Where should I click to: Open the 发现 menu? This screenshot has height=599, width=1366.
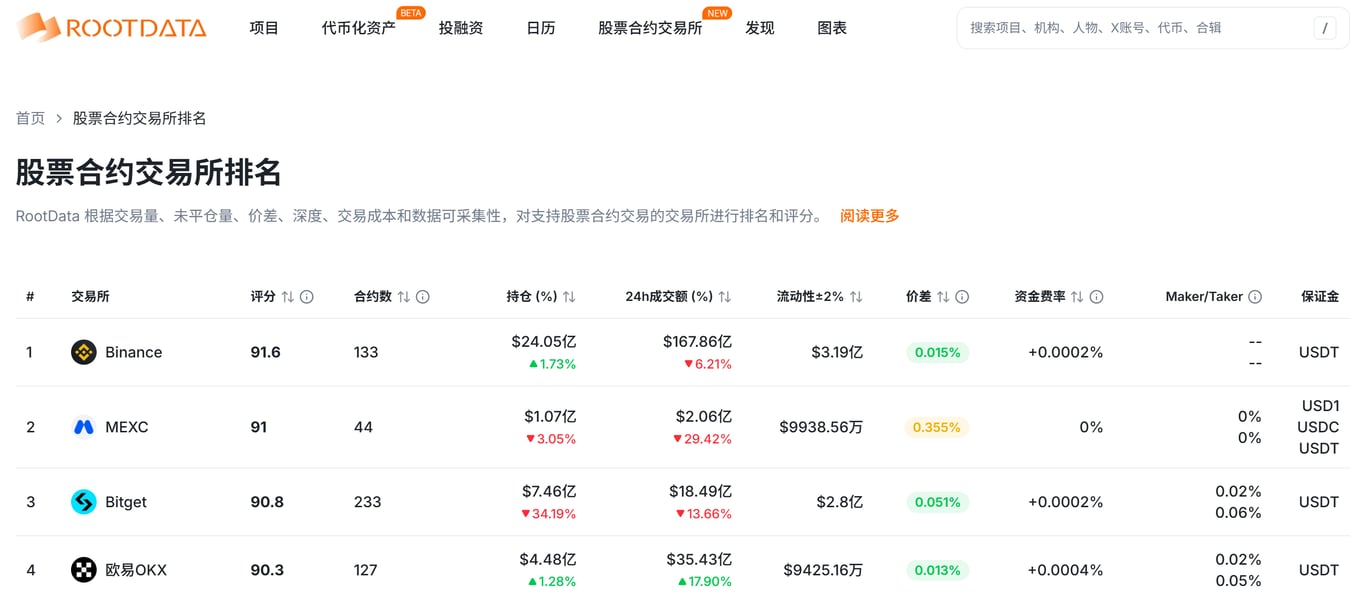tap(760, 28)
